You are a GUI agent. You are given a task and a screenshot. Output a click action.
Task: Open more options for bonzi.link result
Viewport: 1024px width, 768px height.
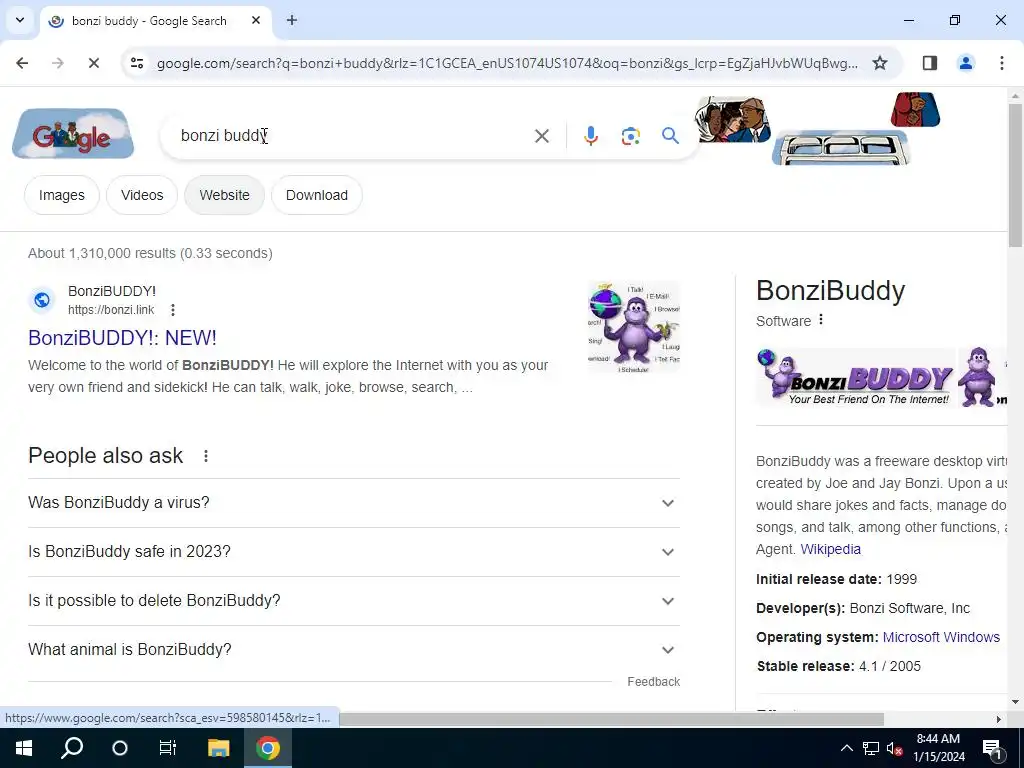coord(172,310)
